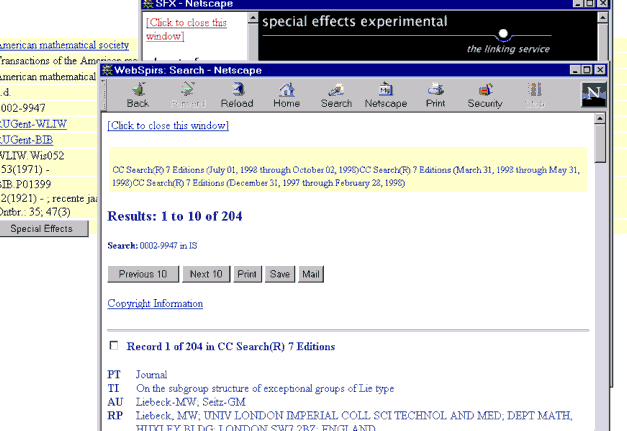Tick the Record 1 of 204 checkbox
627x431 pixels.
(114, 345)
